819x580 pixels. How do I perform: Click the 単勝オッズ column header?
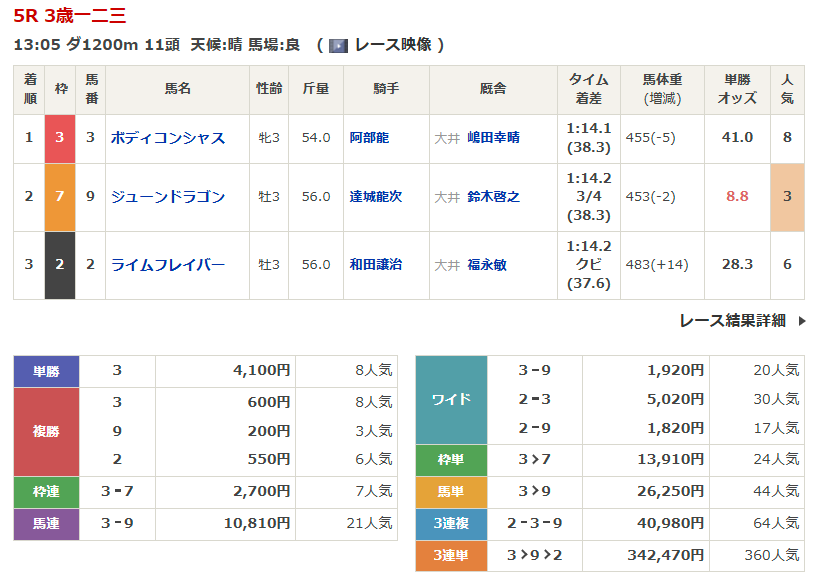tap(737, 89)
